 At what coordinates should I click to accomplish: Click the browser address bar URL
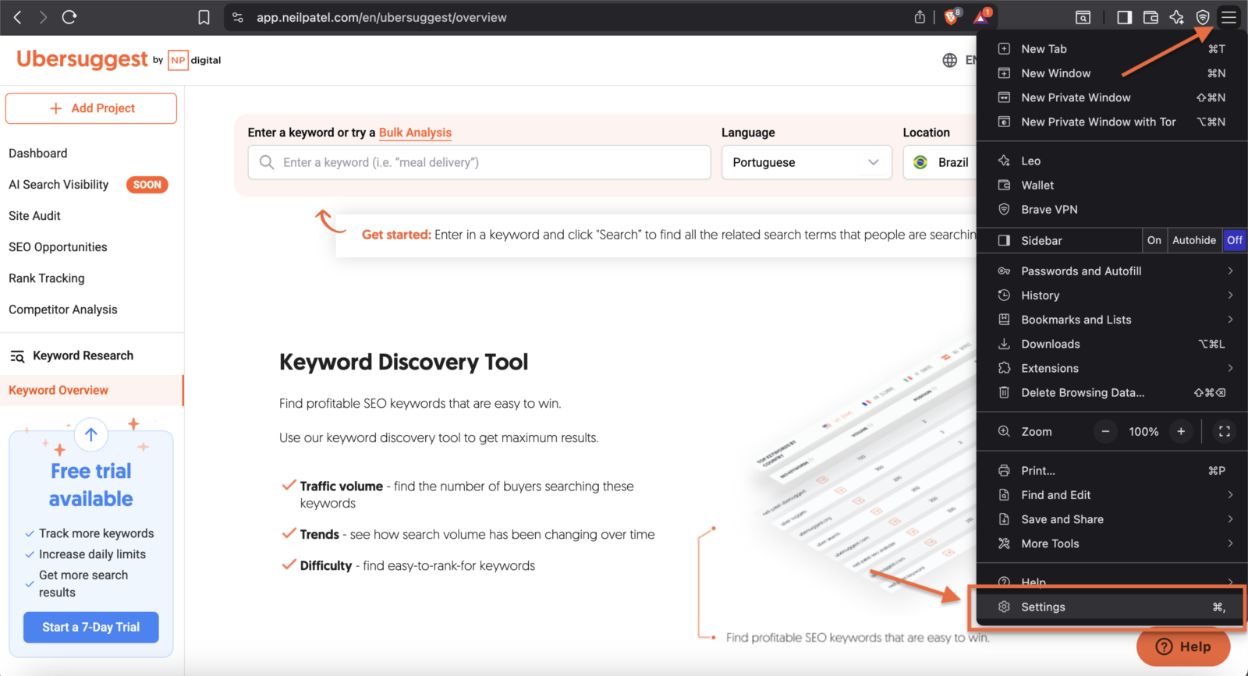pos(382,17)
